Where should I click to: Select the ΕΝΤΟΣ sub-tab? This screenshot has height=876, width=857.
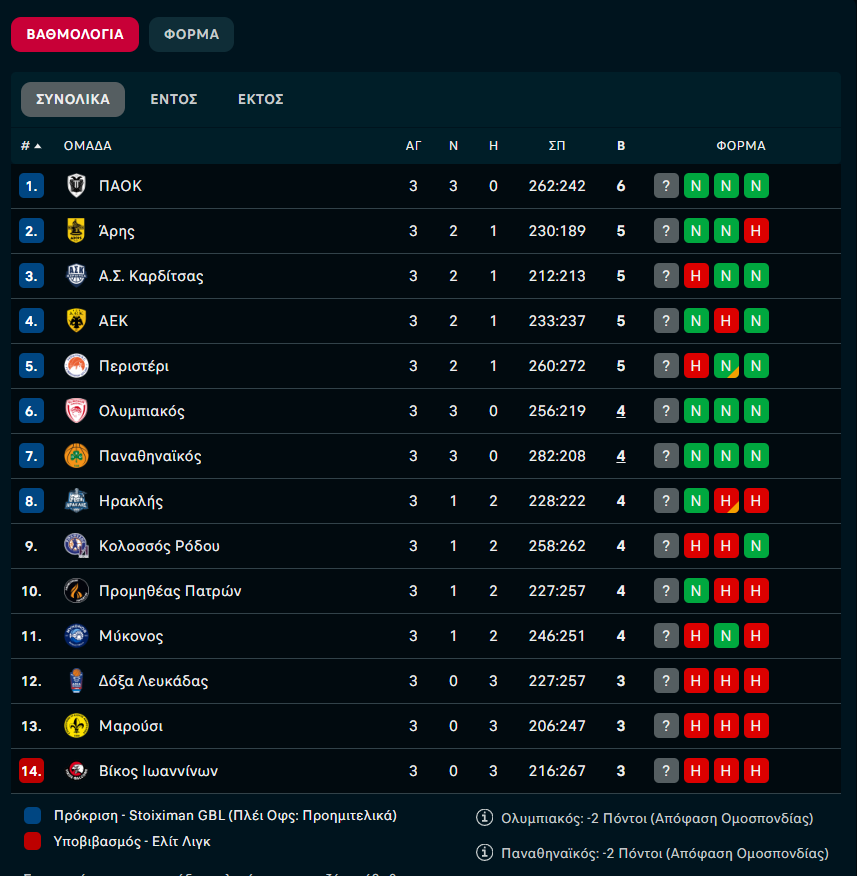tap(174, 99)
